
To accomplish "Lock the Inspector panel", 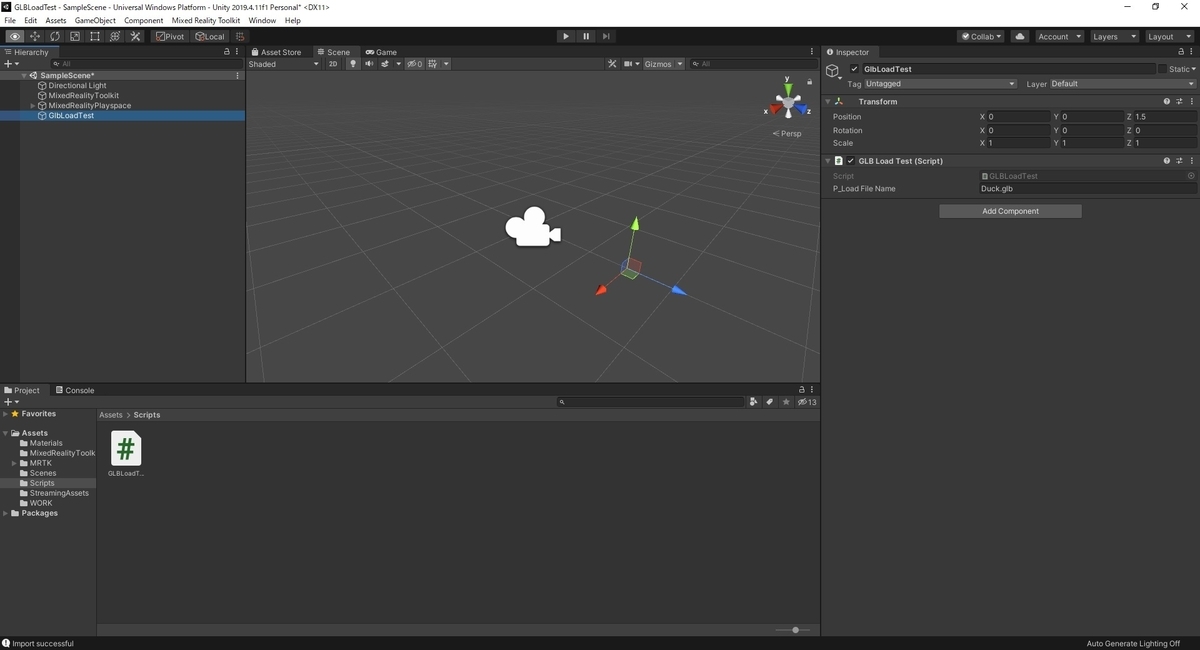I will pos(1181,52).
